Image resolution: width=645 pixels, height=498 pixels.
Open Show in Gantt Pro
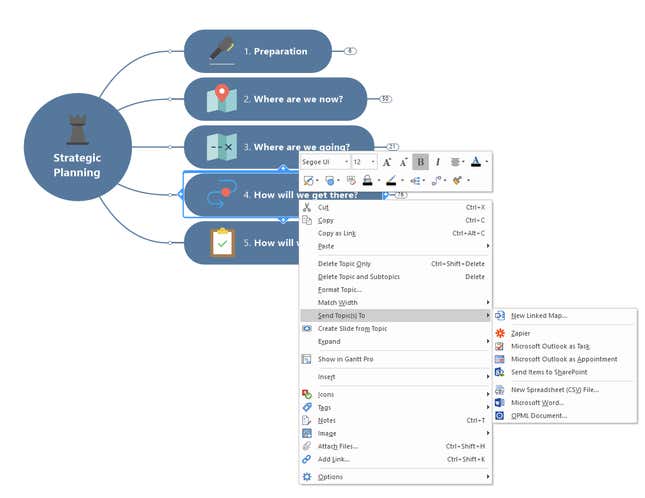[396, 359]
